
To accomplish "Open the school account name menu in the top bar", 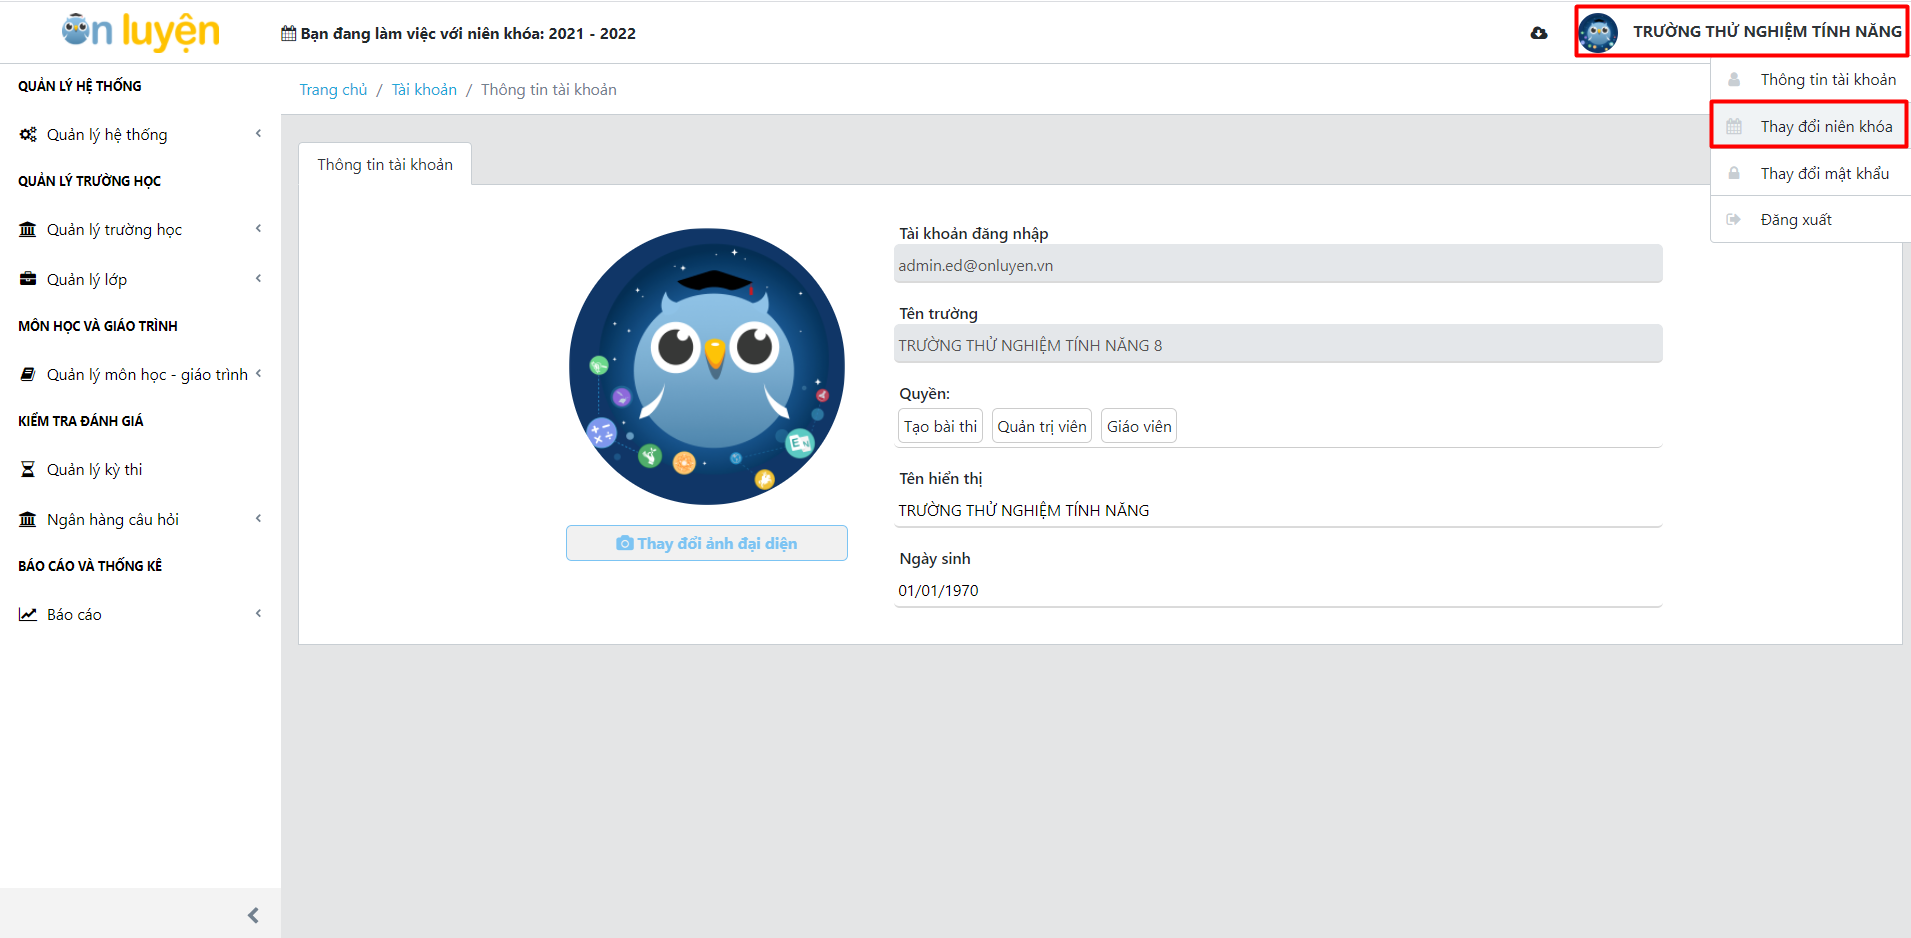I will (x=1767, y=32).
